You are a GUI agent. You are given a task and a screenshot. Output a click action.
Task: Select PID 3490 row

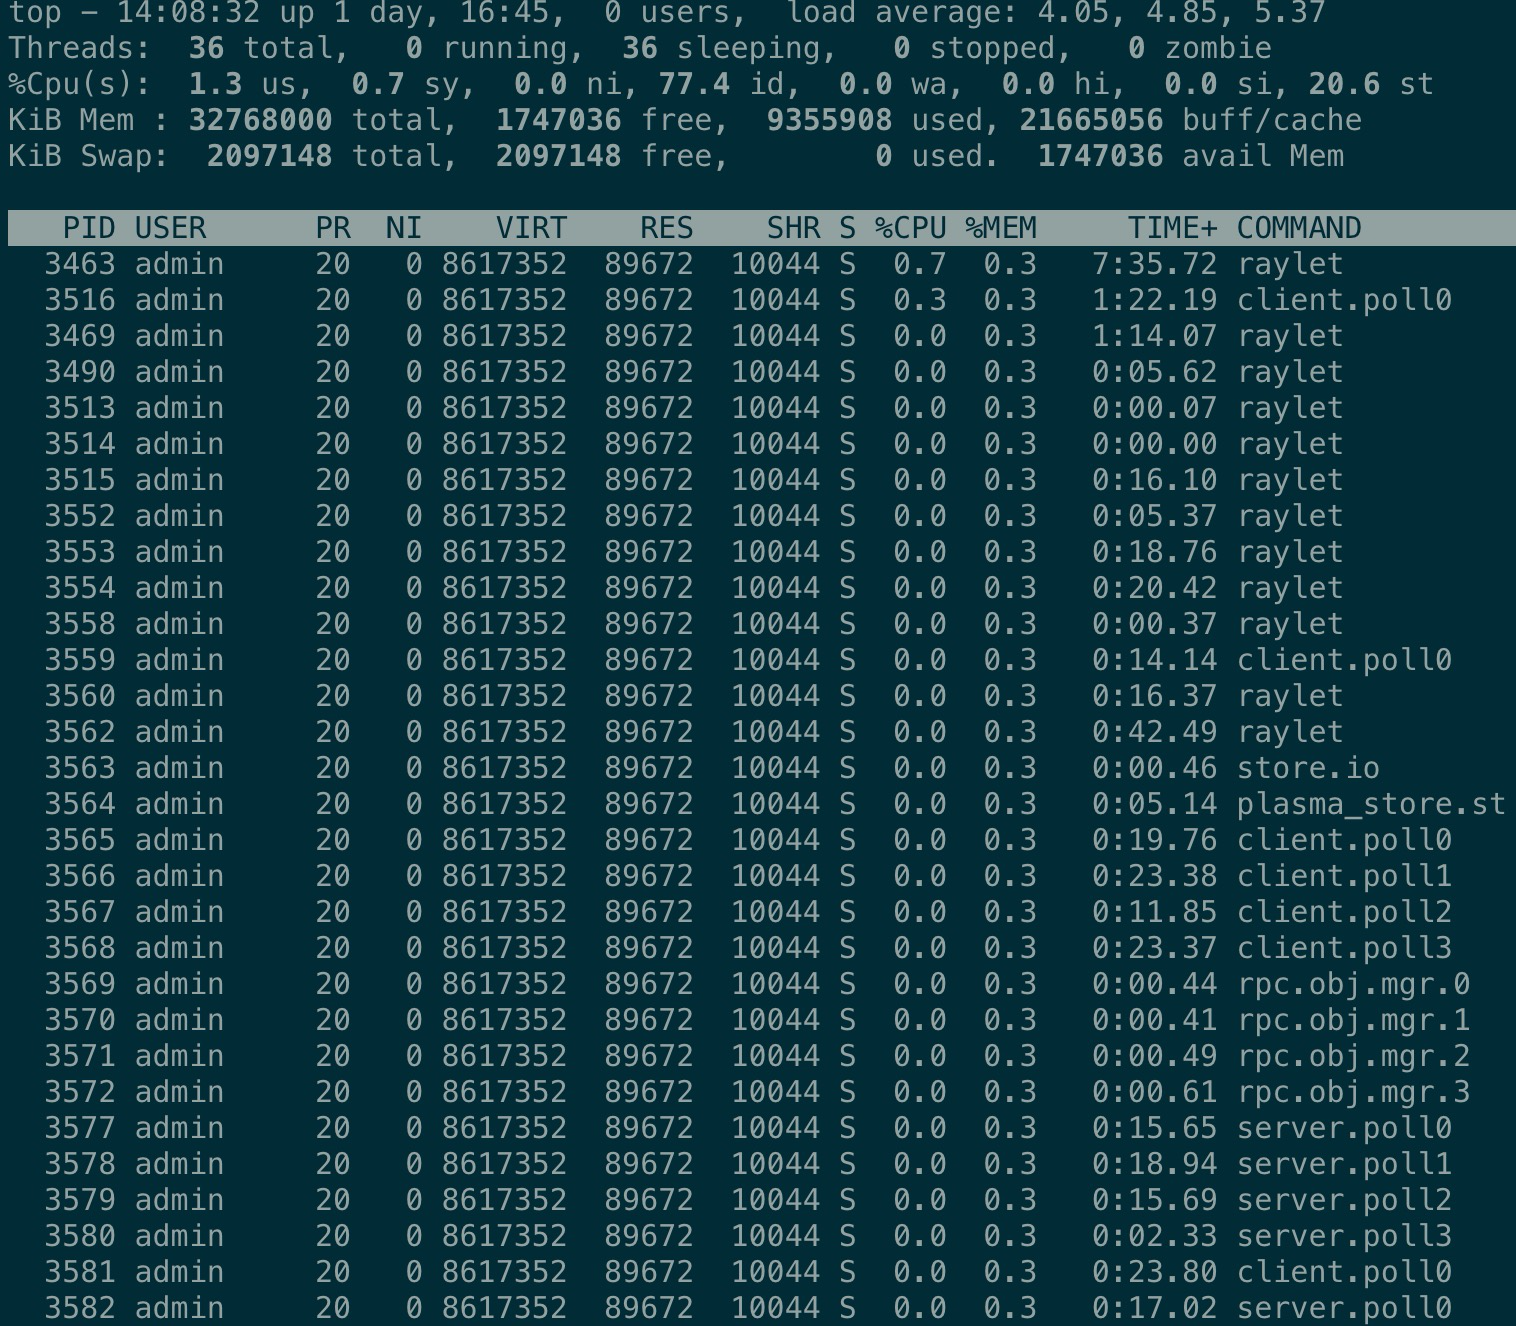758,372
